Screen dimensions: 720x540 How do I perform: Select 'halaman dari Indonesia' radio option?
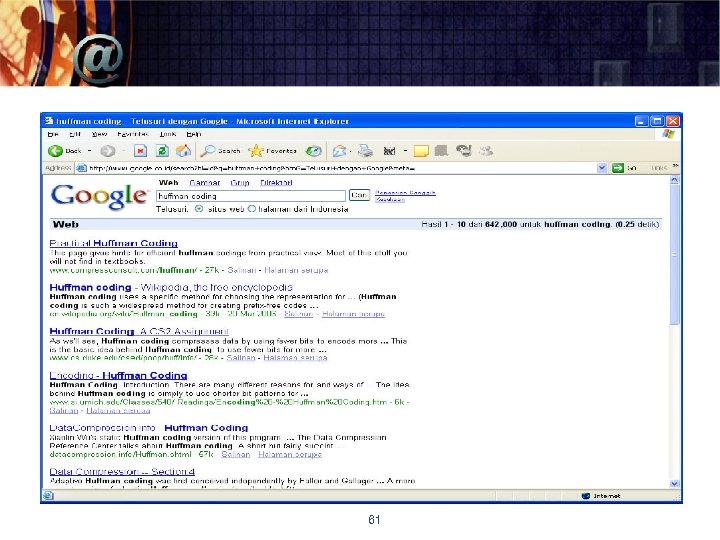252,209
